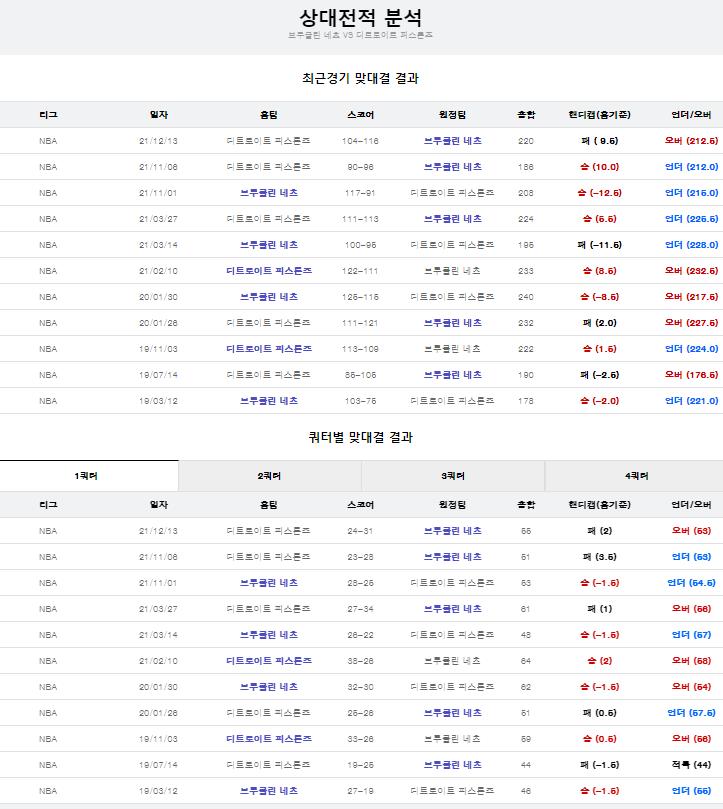
Task: Click the total '233'
Action: click(526, 271)
